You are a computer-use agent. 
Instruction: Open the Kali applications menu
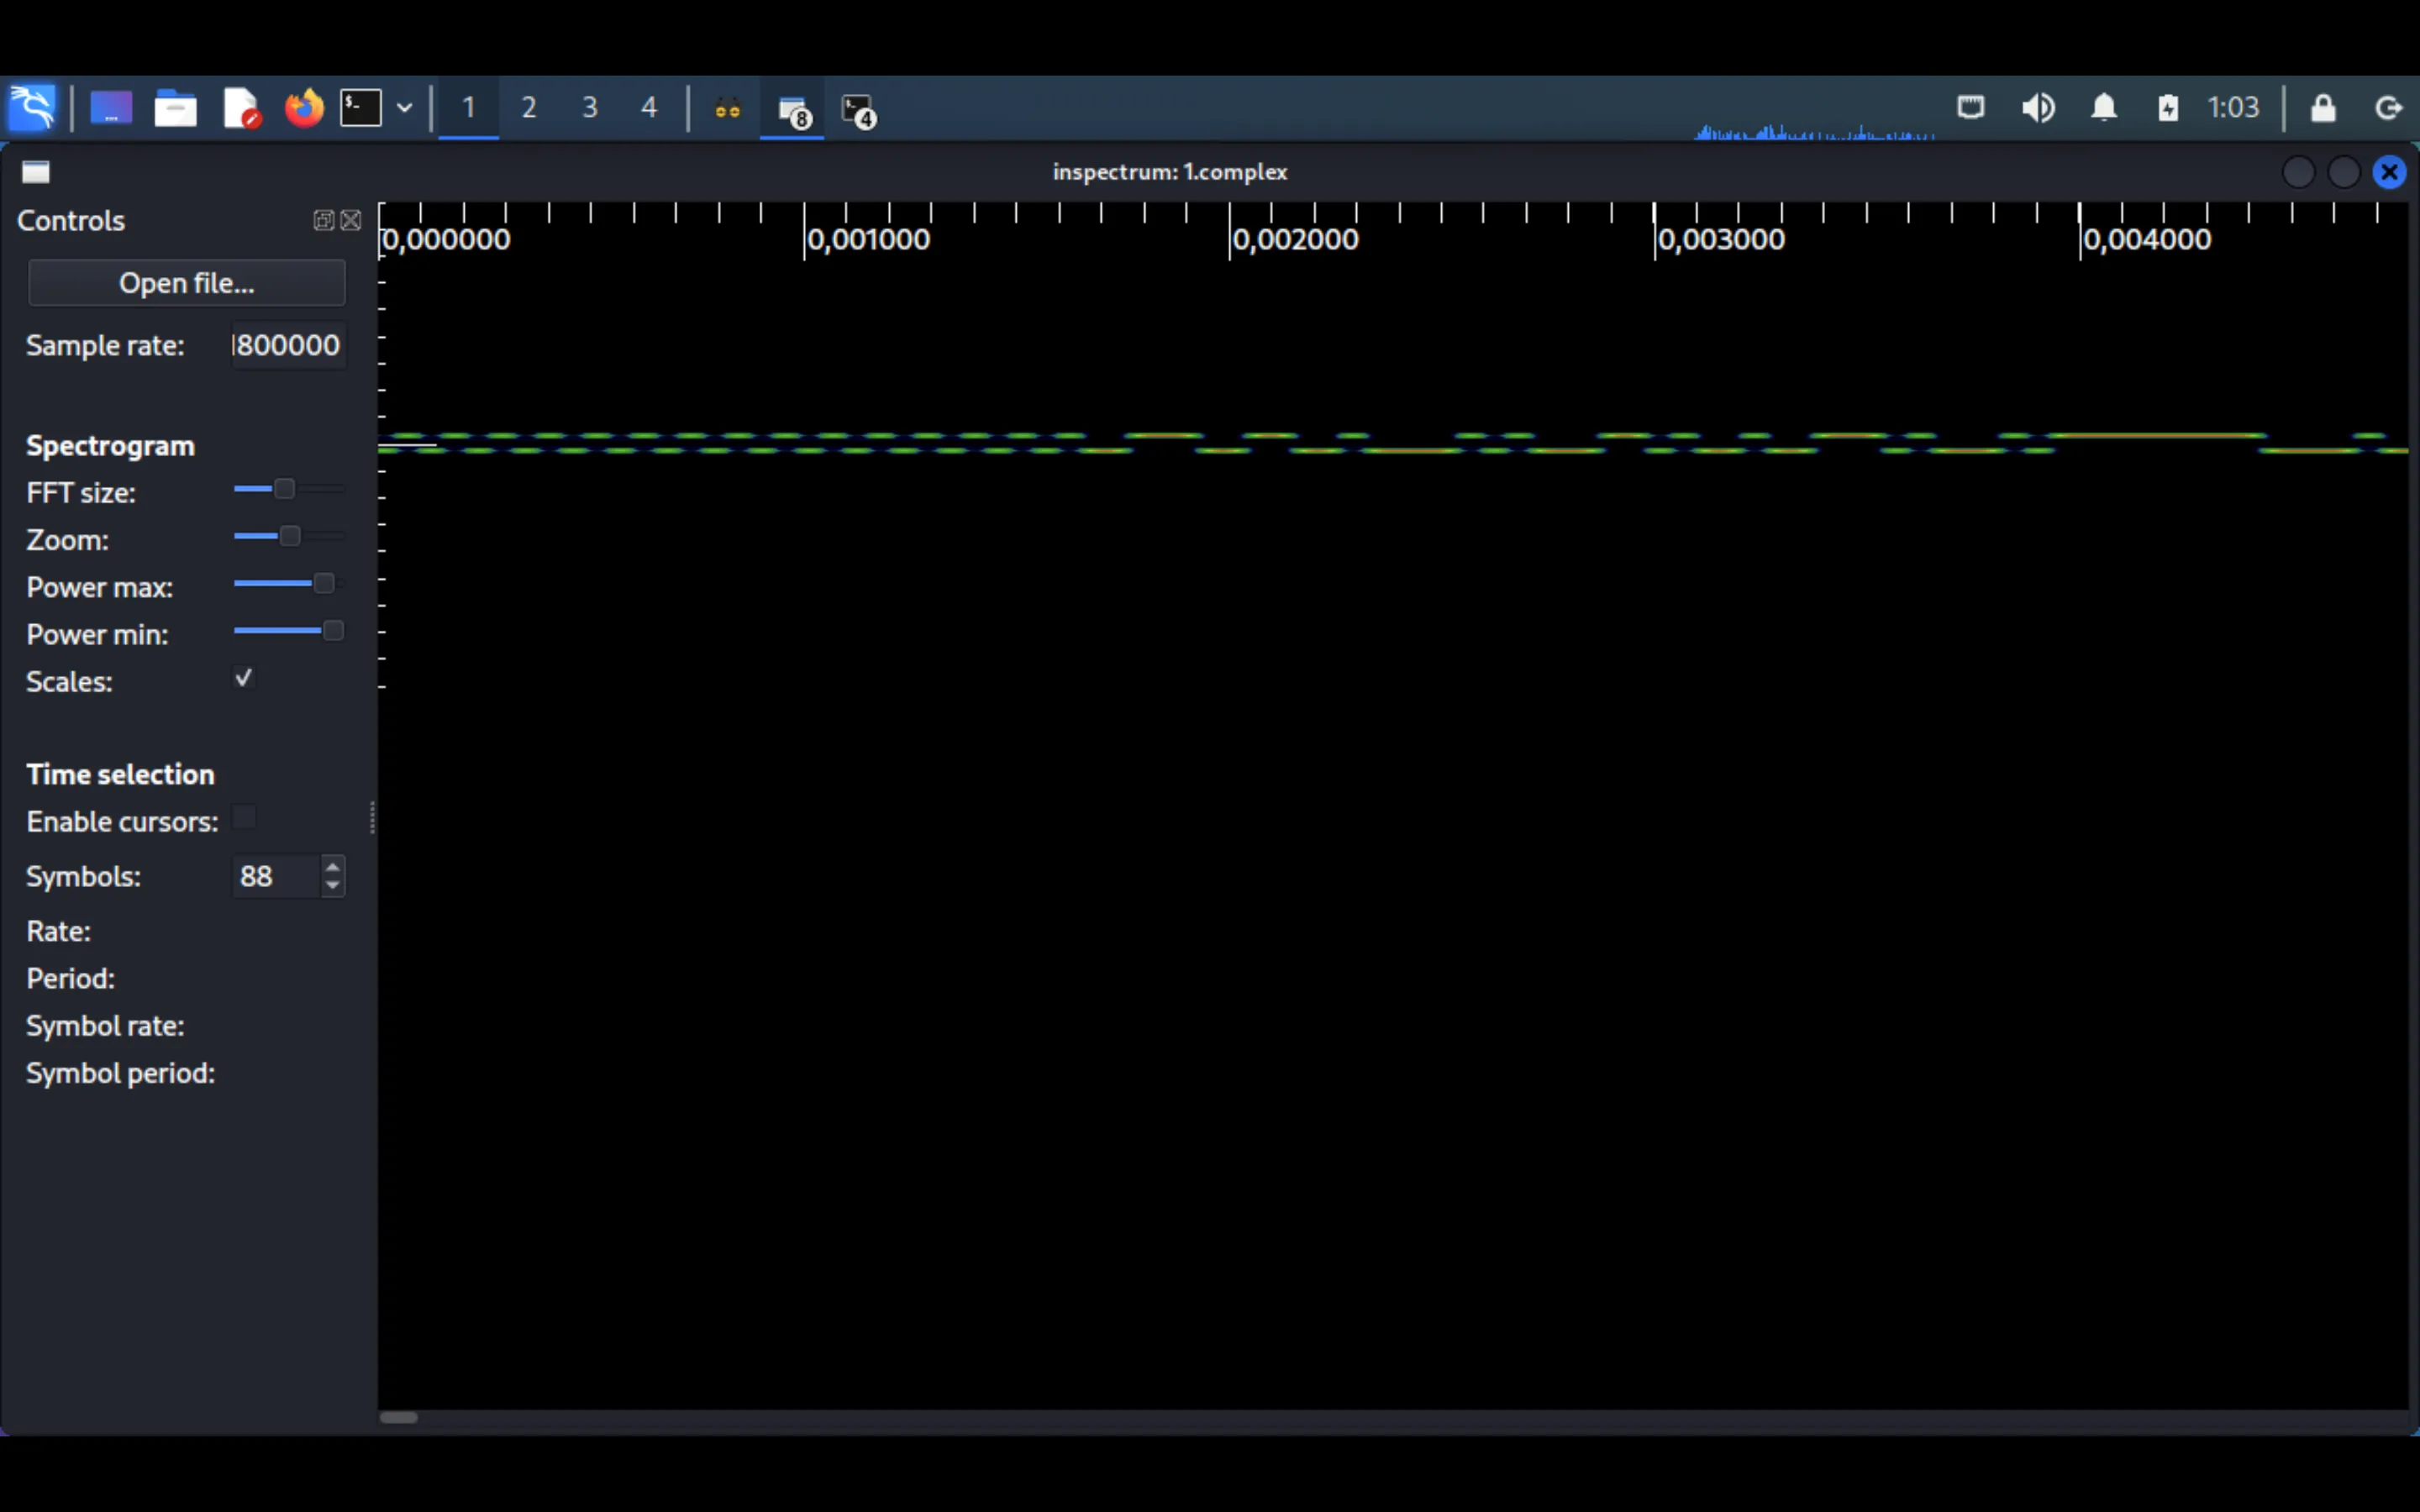[x=32, y=108]
